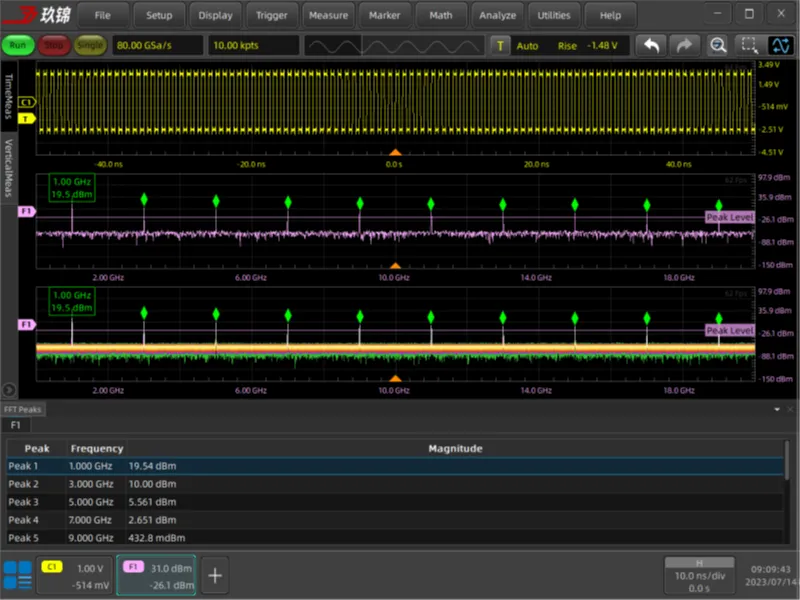Click the yellow trigger T icon
This screenshot has width=800, height=600.
click(501, 46)
